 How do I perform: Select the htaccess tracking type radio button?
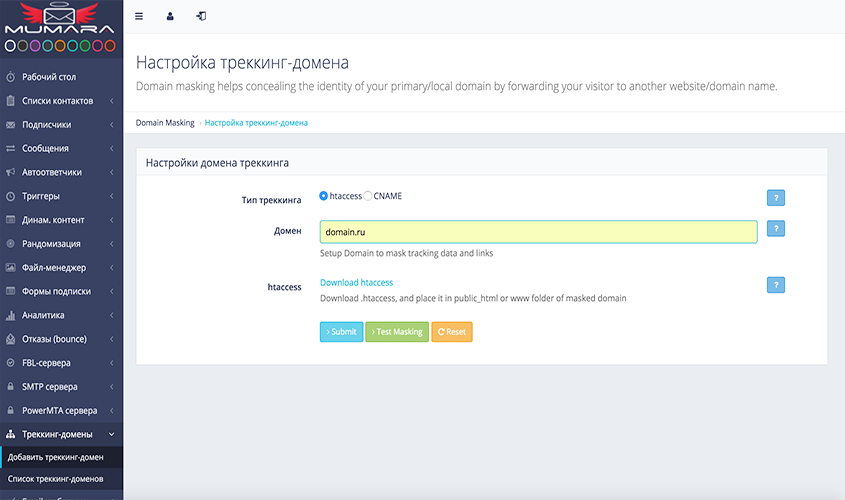324,196
